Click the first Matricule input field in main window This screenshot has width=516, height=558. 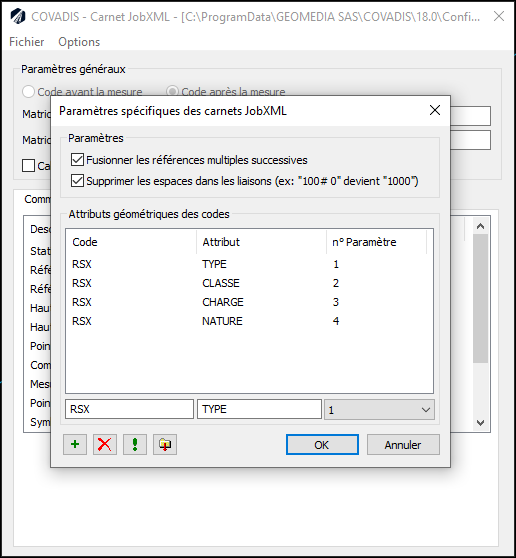(x=470, y=116)
